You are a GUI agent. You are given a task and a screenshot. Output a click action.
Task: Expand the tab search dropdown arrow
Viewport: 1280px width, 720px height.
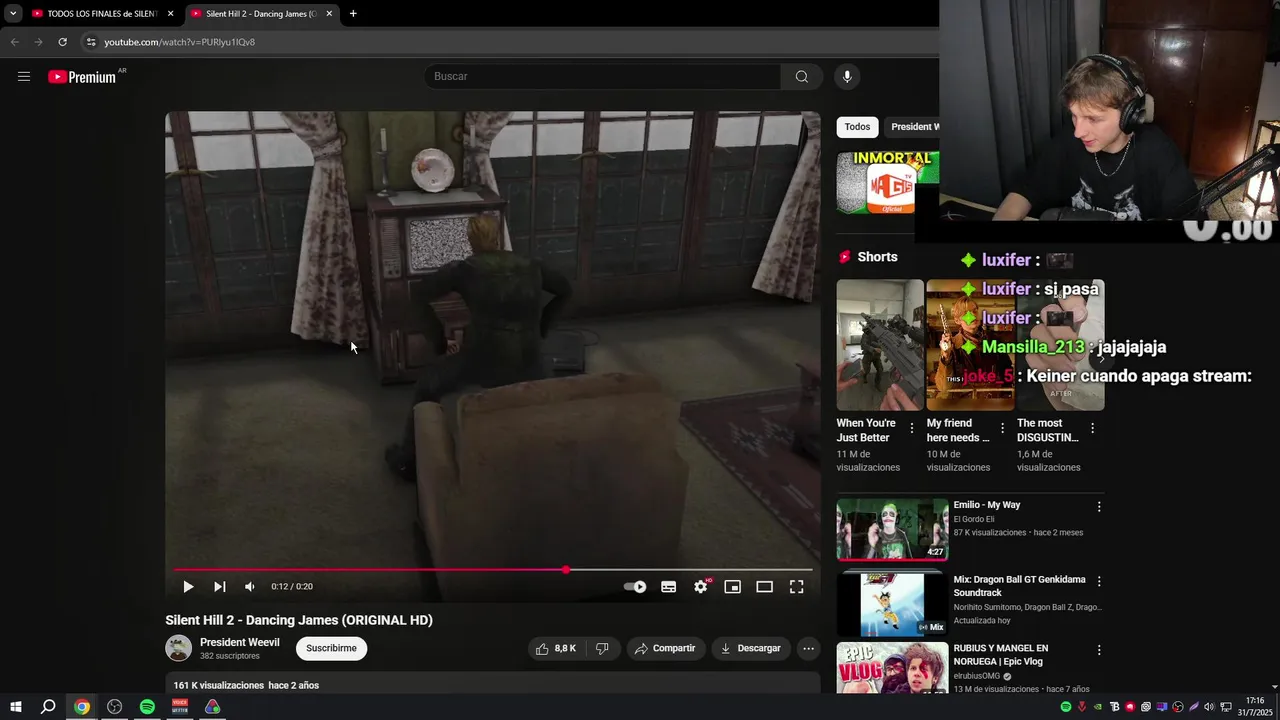(x=13, y=14)
